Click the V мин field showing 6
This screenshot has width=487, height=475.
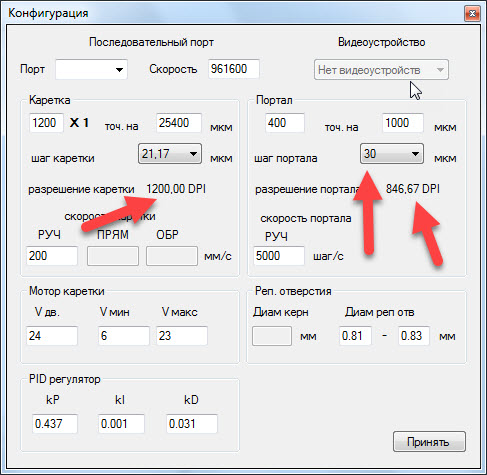coord(124,335)
